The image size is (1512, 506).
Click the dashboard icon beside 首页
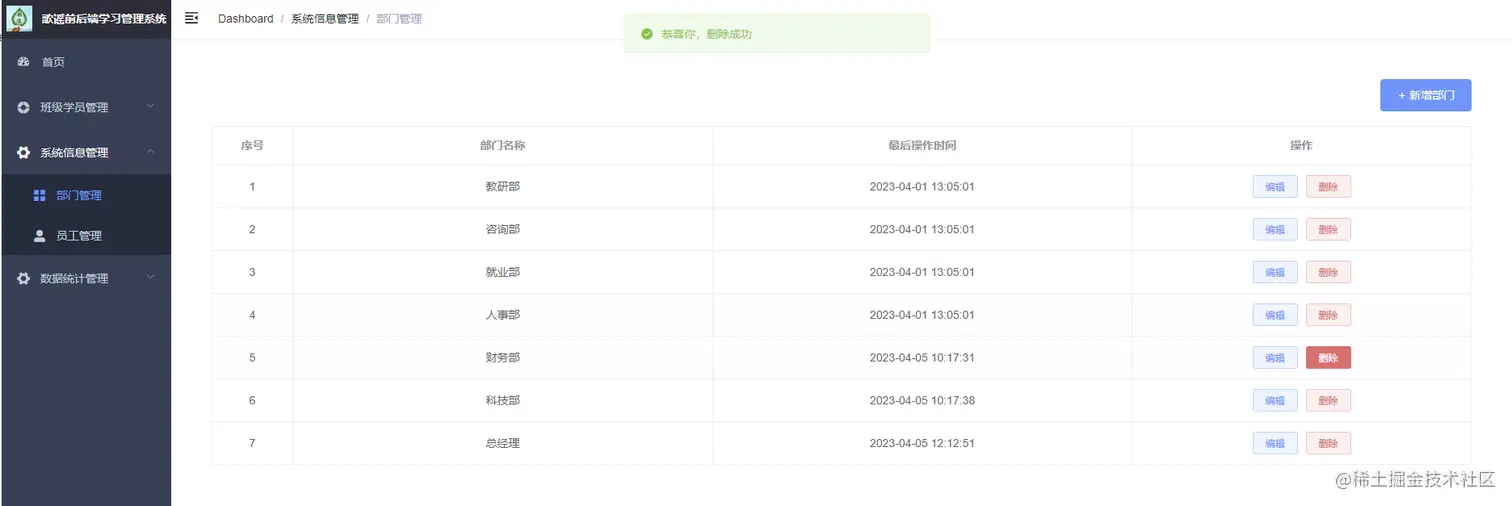click(24, 62)
